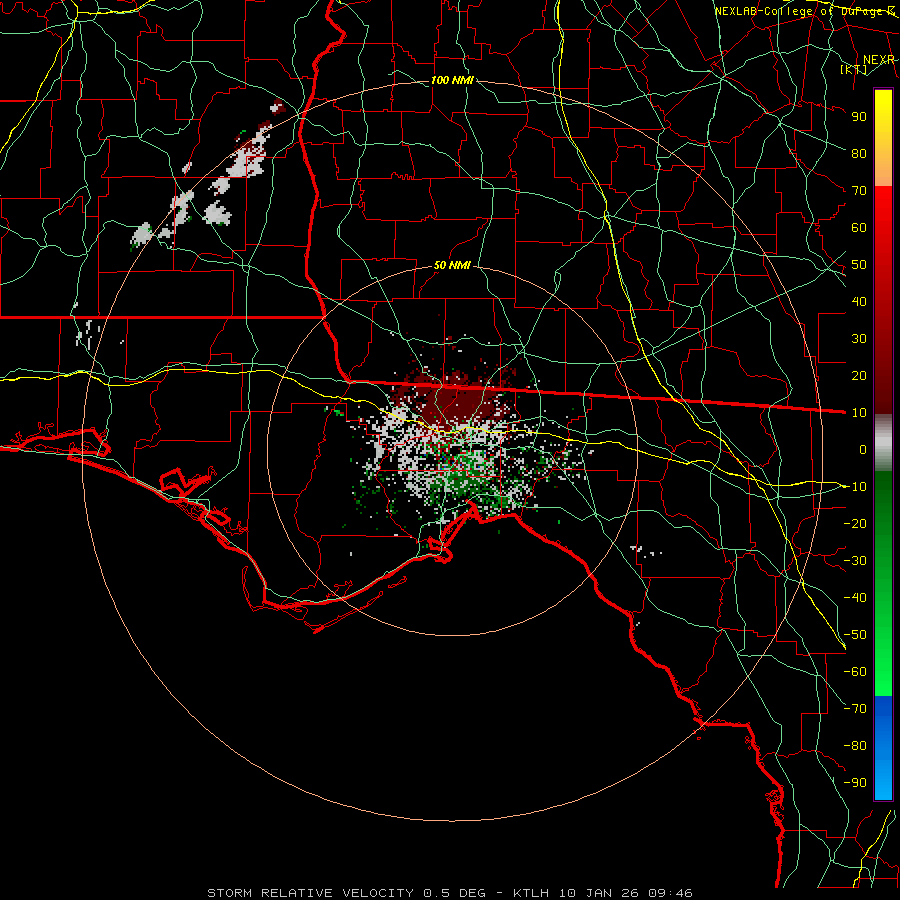900x900 pixels.
Task: Click the "50" value on the velocity scale
Action: 859,265
